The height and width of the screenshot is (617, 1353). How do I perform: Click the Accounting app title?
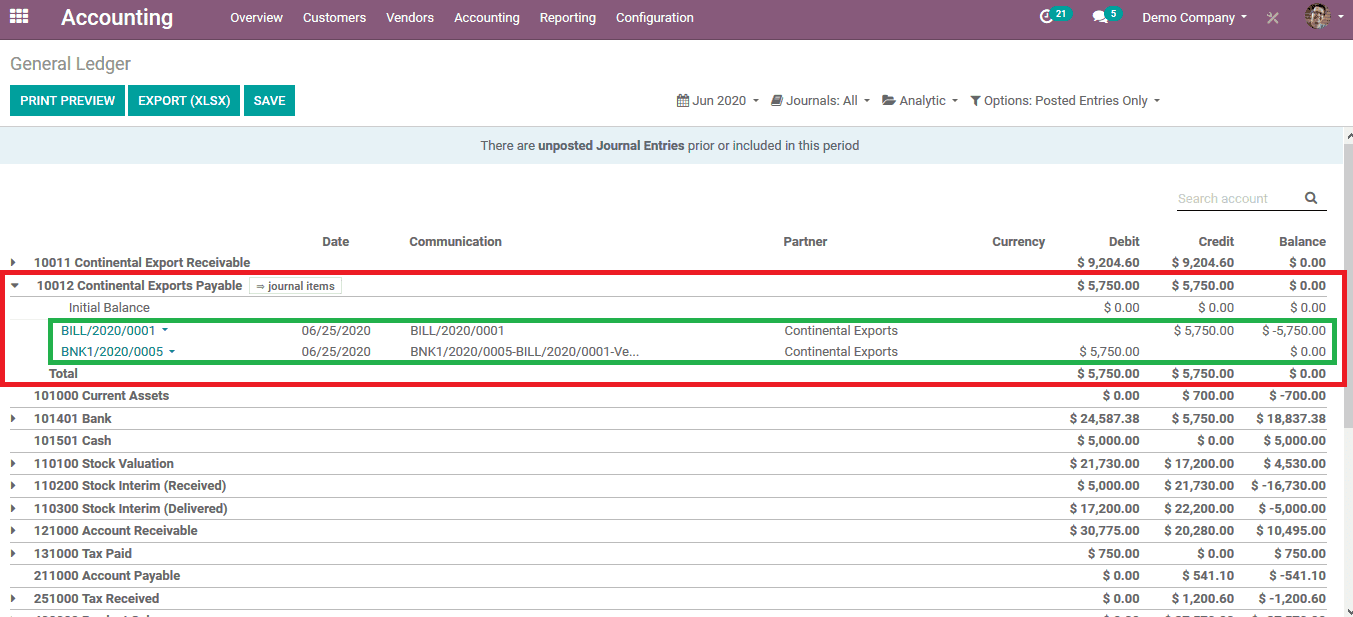point(117,17)
